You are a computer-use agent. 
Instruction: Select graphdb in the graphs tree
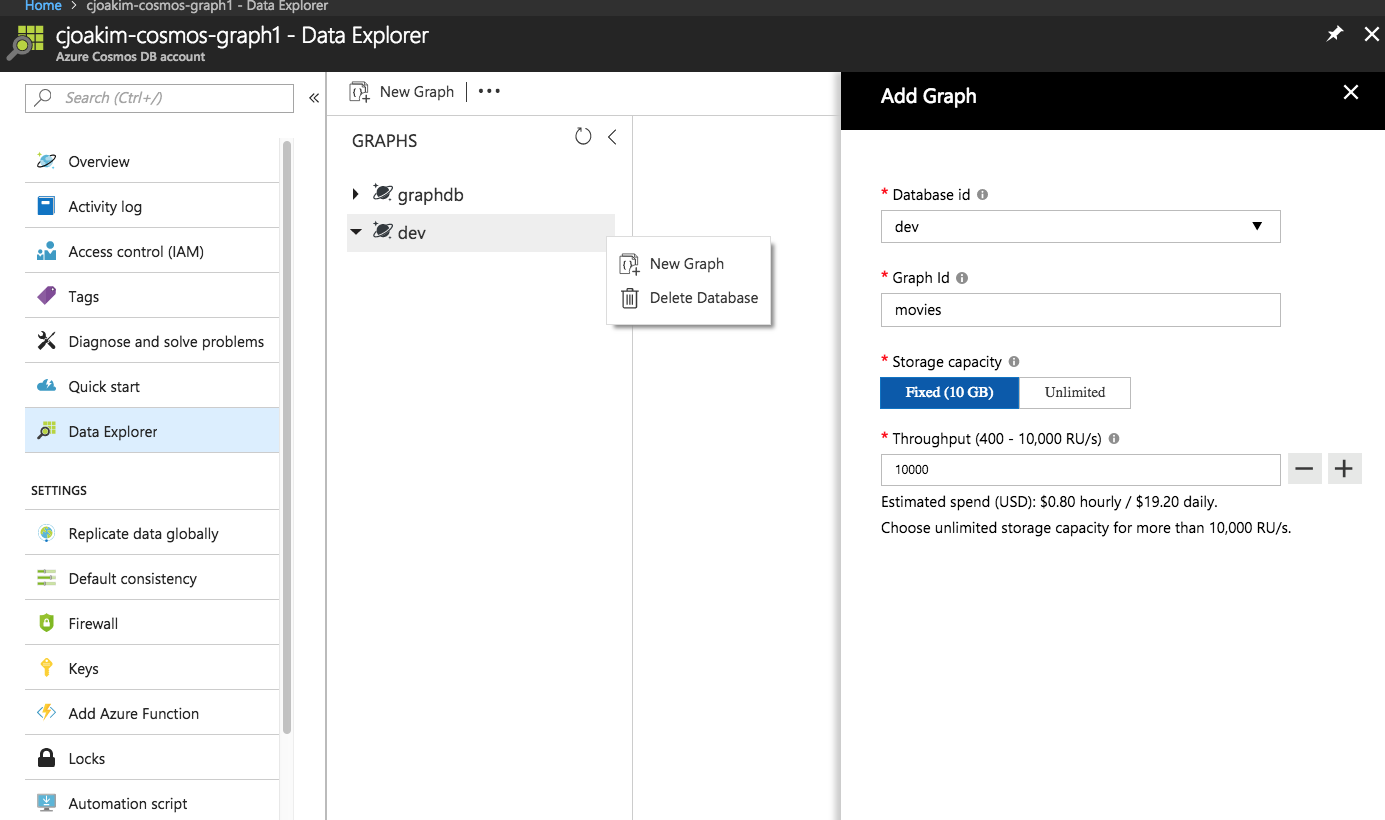pyautogui.click(x=430, y=195)
